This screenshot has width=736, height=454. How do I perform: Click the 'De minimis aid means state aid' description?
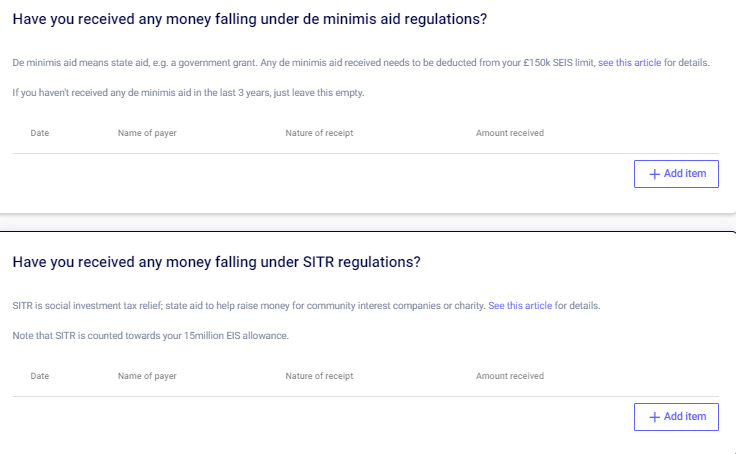click(300, 62)
